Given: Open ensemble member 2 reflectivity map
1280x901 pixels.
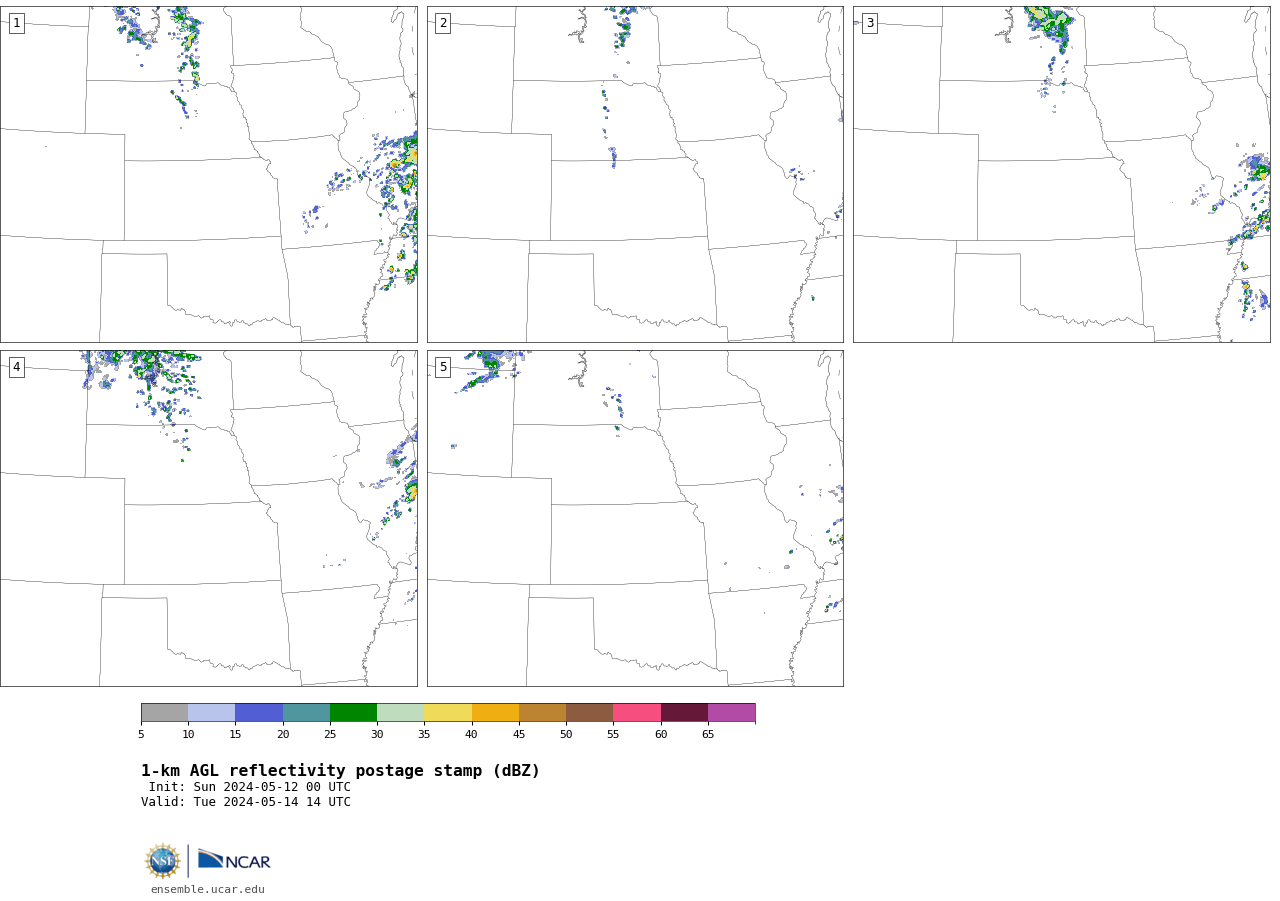Looking at the screenshot, I should click(635, 174).
